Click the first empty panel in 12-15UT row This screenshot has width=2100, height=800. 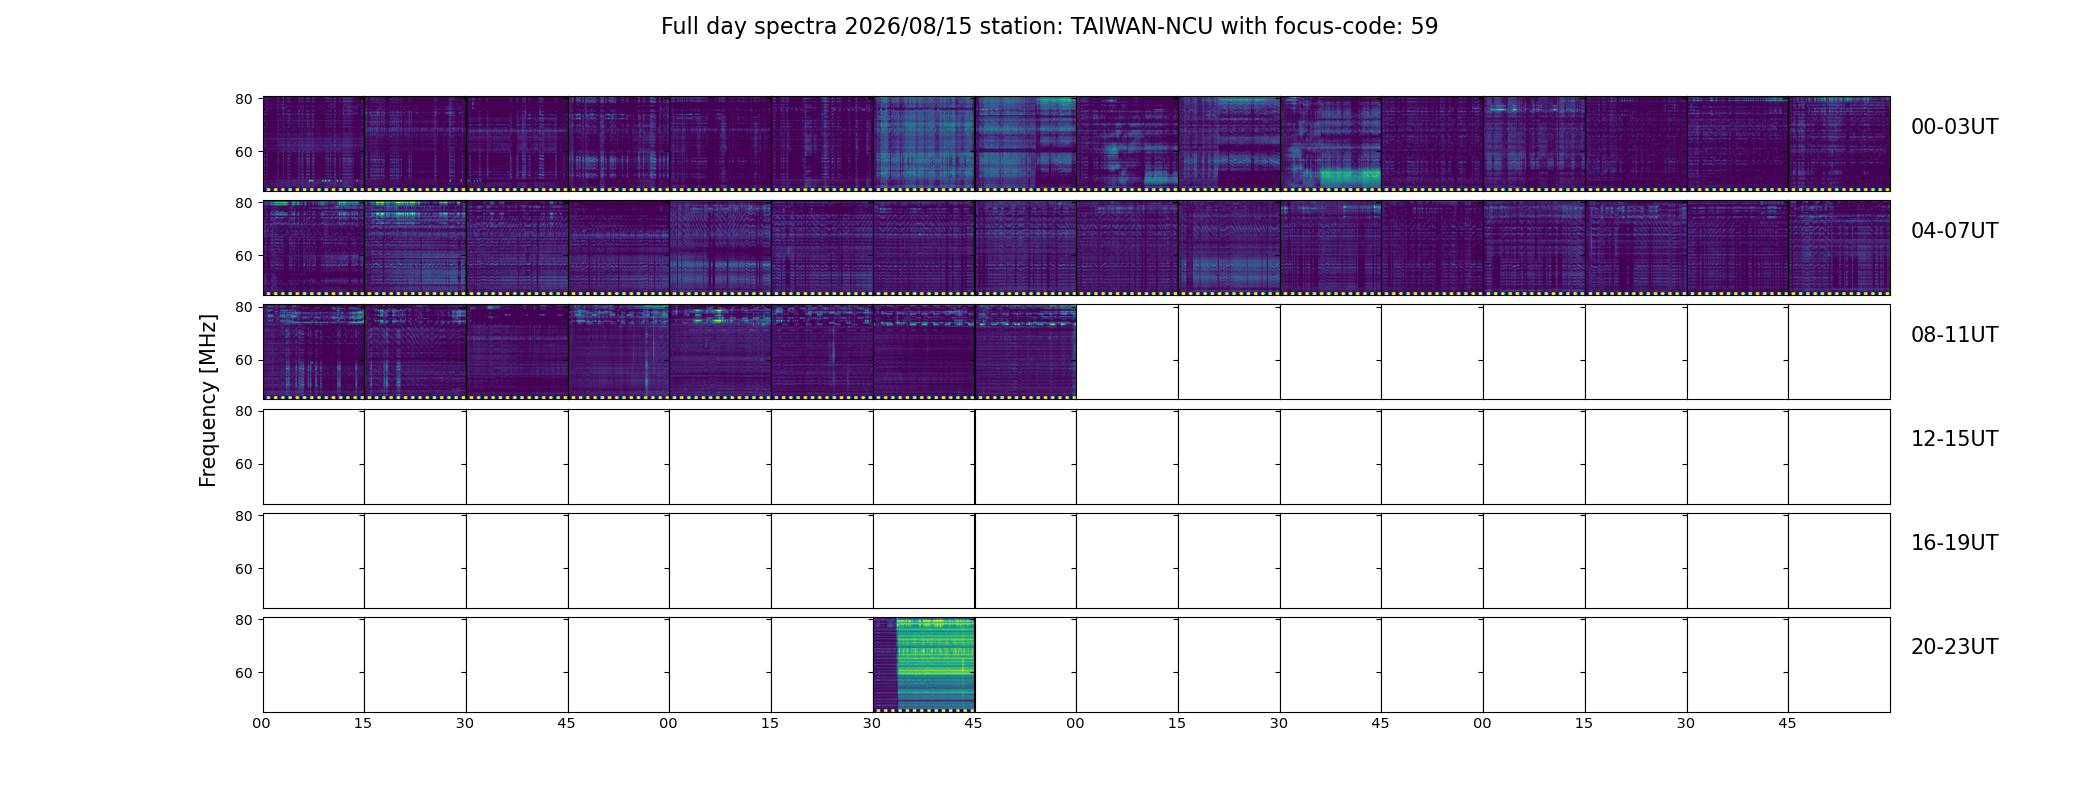(x=314, y=457)
